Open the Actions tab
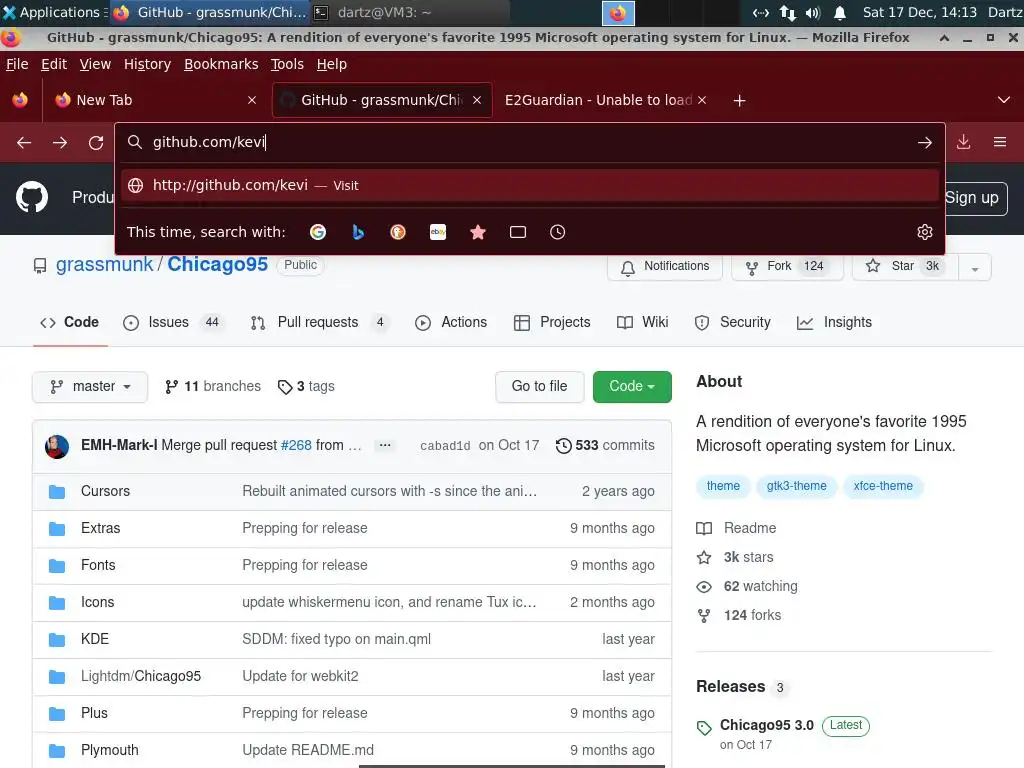 [x=451, y=323]
